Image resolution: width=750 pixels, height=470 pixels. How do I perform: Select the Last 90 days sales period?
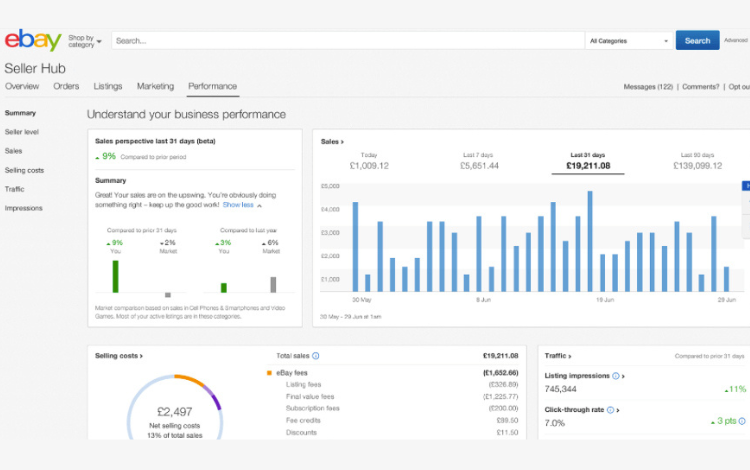pyautogui.click(x=697, y=161)
